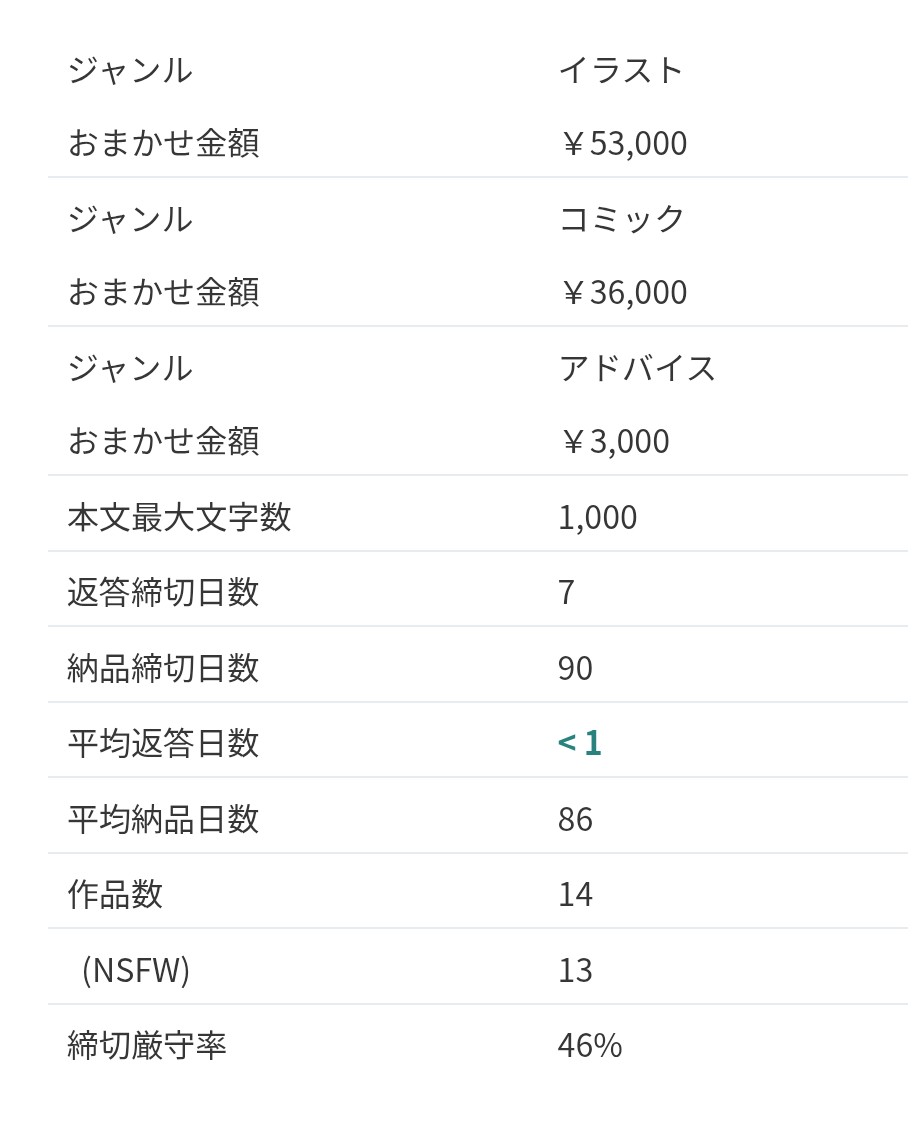
Task: Click the 平均納品日数 label
Action: pos(163,819)
